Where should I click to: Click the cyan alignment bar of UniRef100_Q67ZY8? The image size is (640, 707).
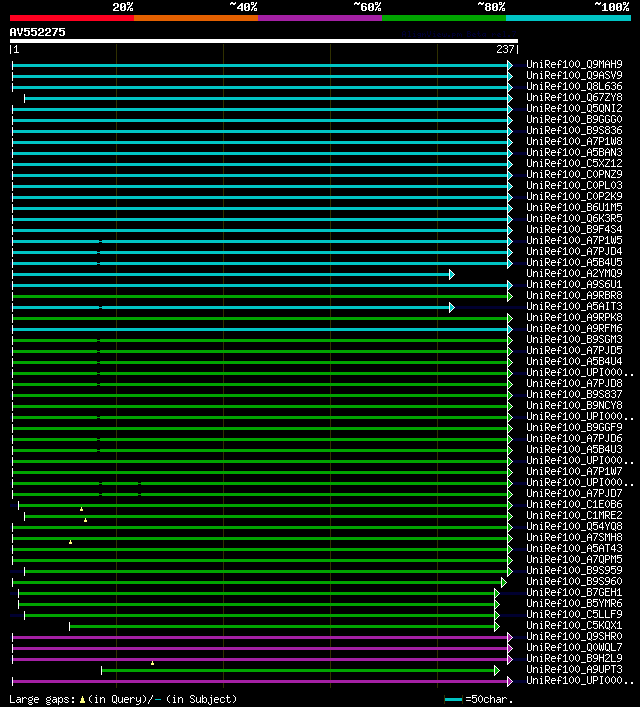pyautogui.click(x=266, y=98)
